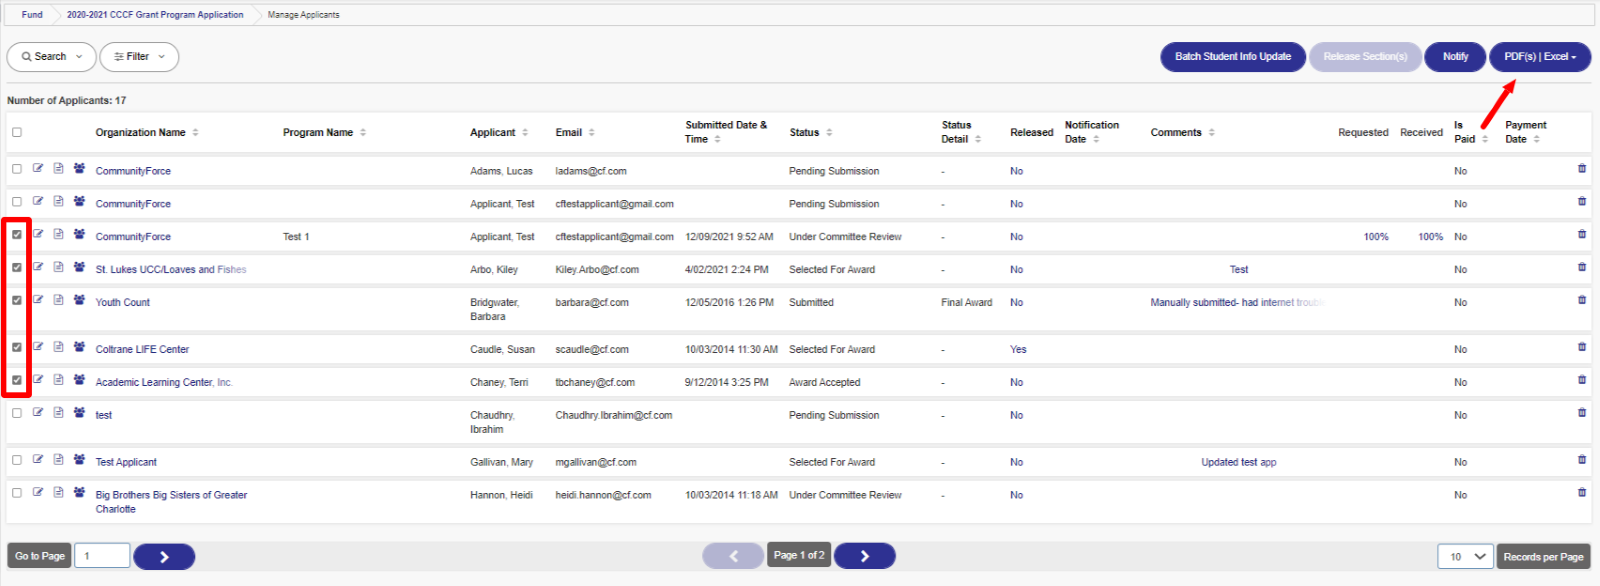Click trash icon for Adams, Lucas row

1581,169
